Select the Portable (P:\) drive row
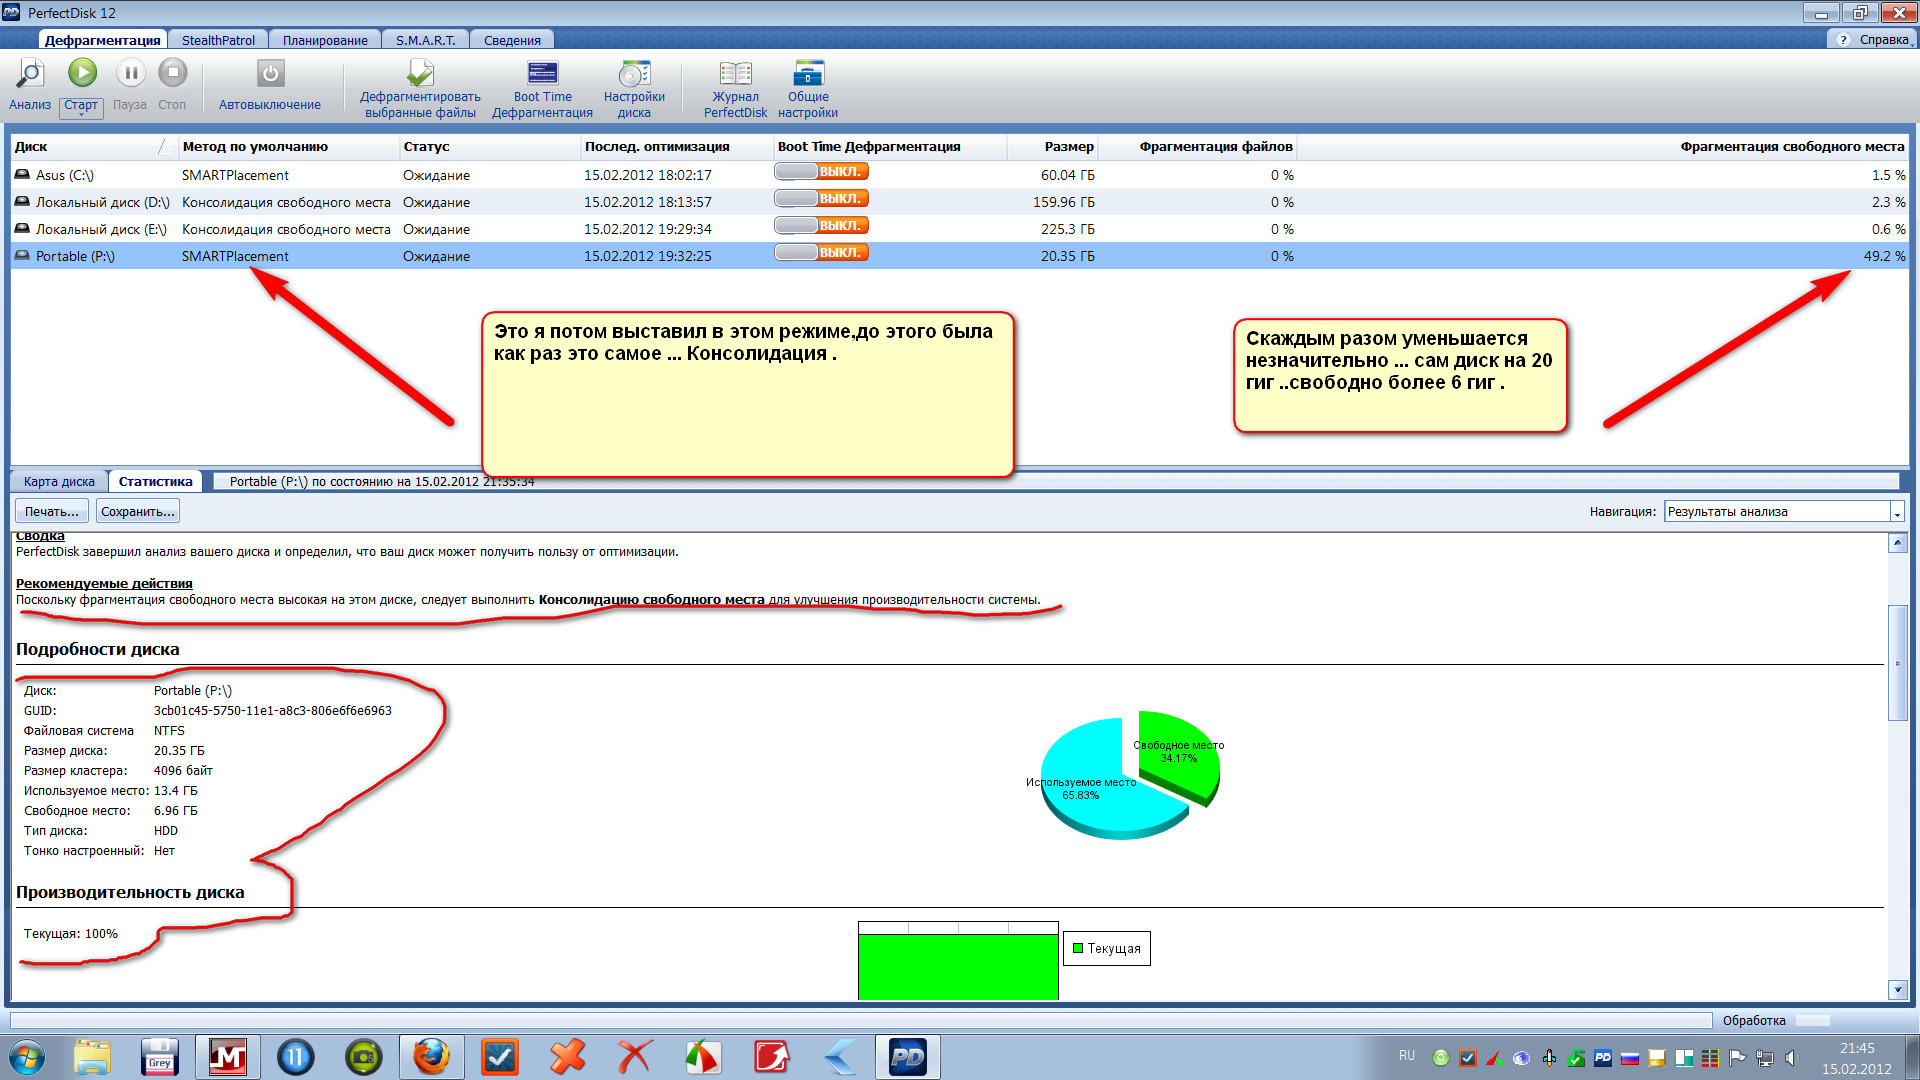 959,256
